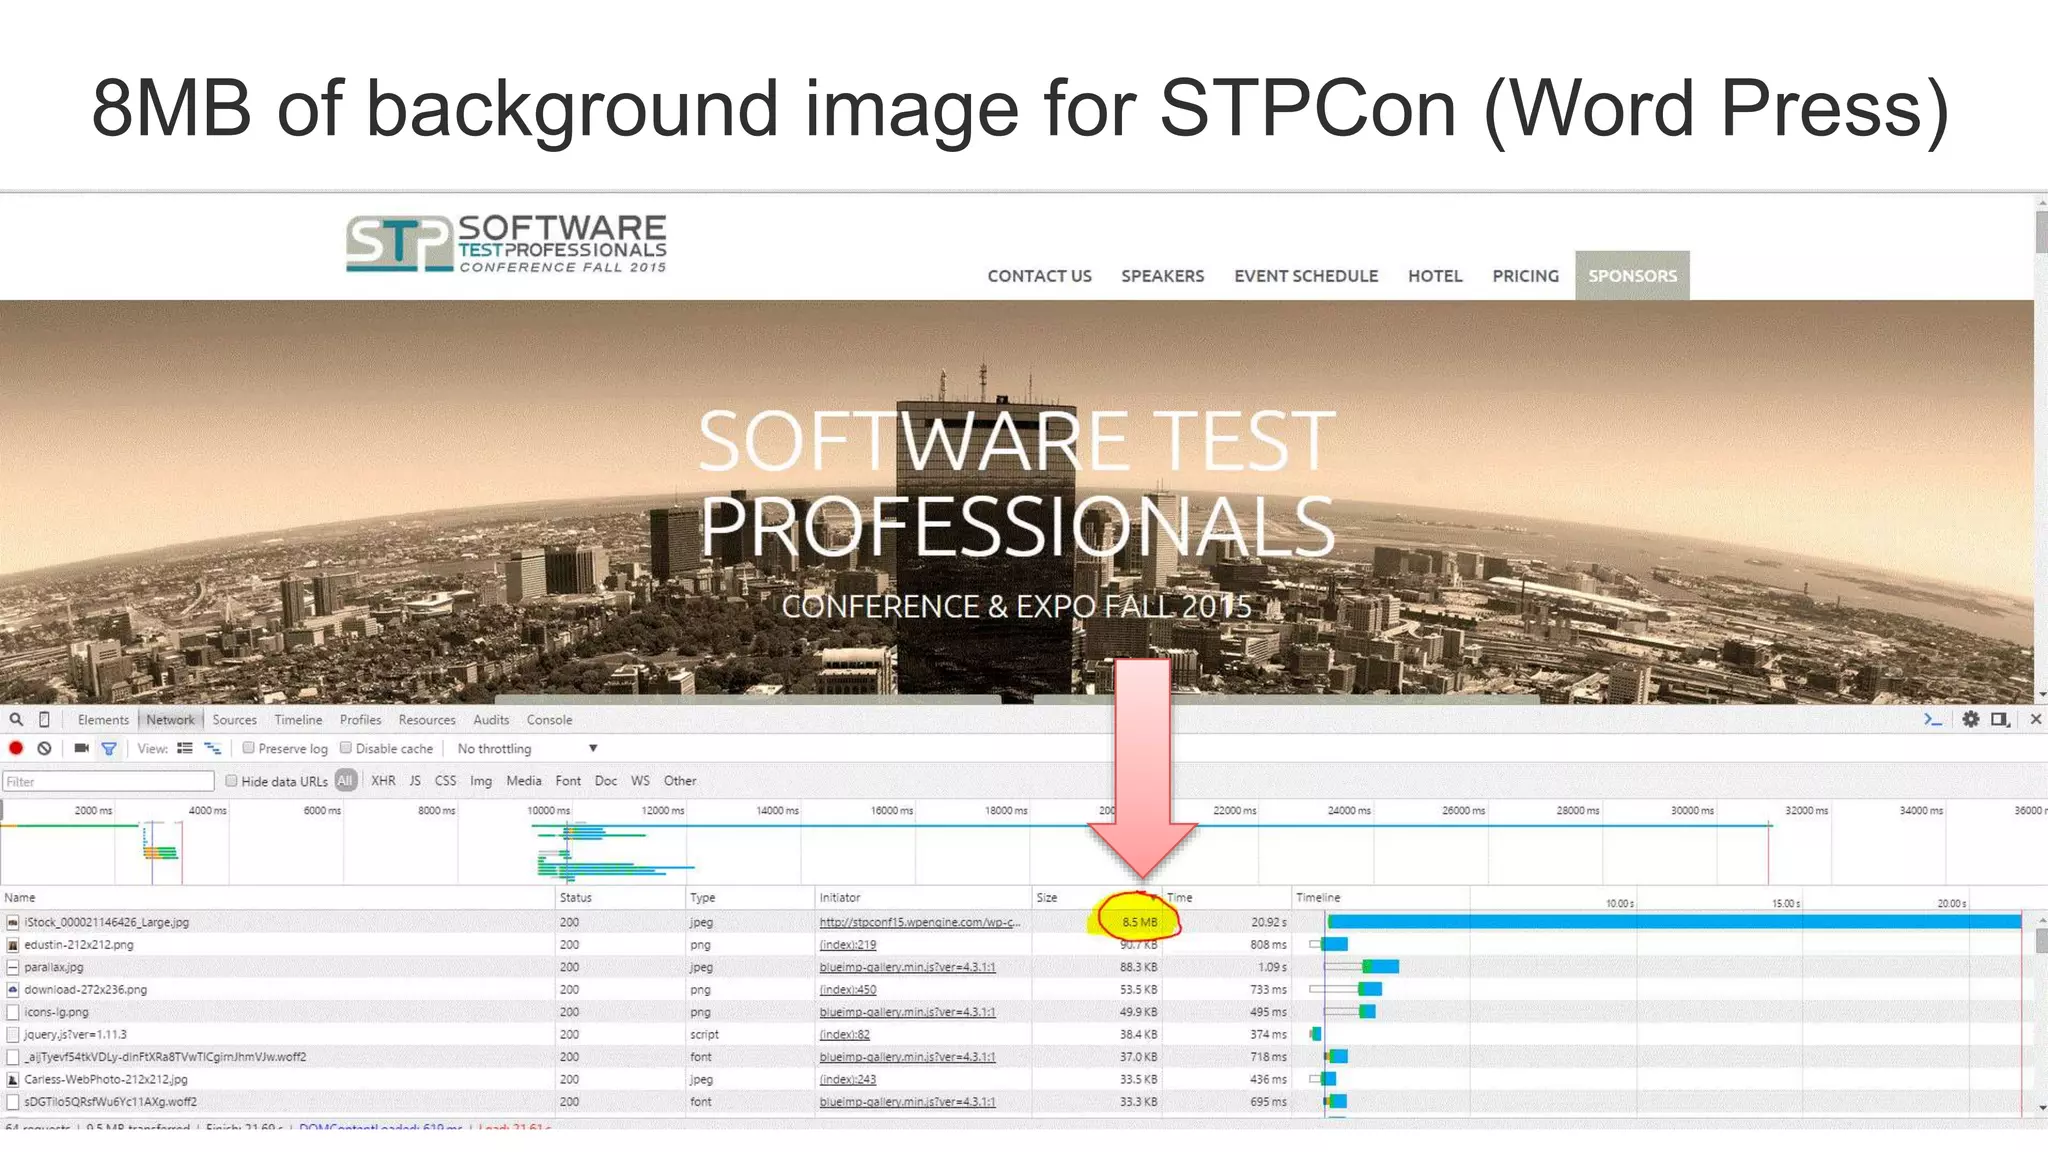
Task: Switch to the Profiles tab
Action: pyautogui.click(x=360, y=720)
